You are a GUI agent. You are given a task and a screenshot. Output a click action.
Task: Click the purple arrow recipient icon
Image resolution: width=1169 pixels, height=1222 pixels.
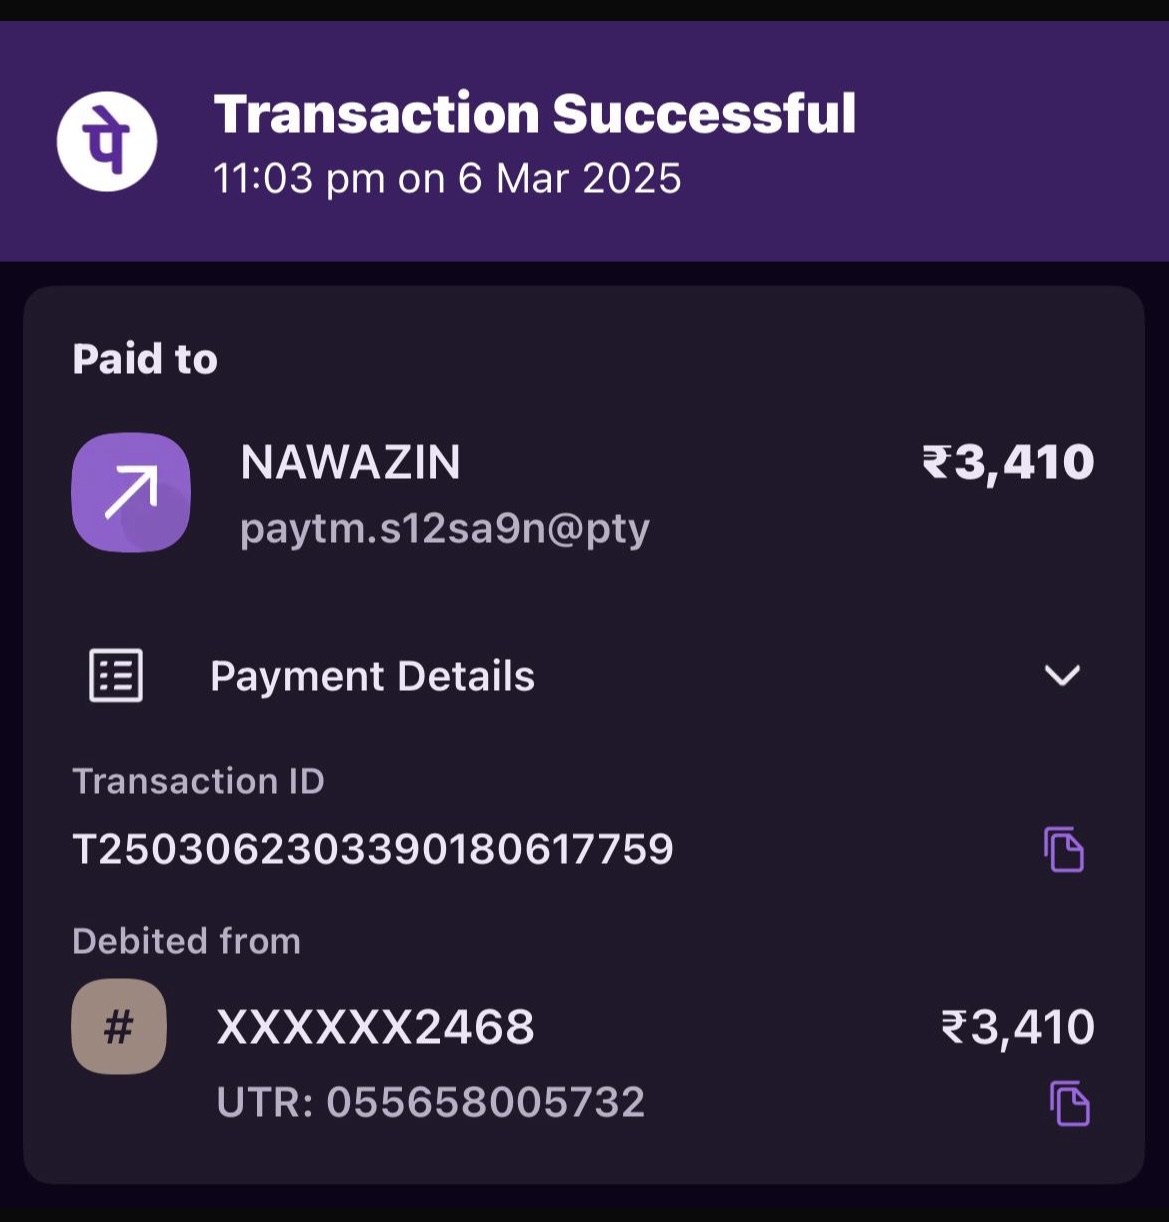tap(131, 492)
